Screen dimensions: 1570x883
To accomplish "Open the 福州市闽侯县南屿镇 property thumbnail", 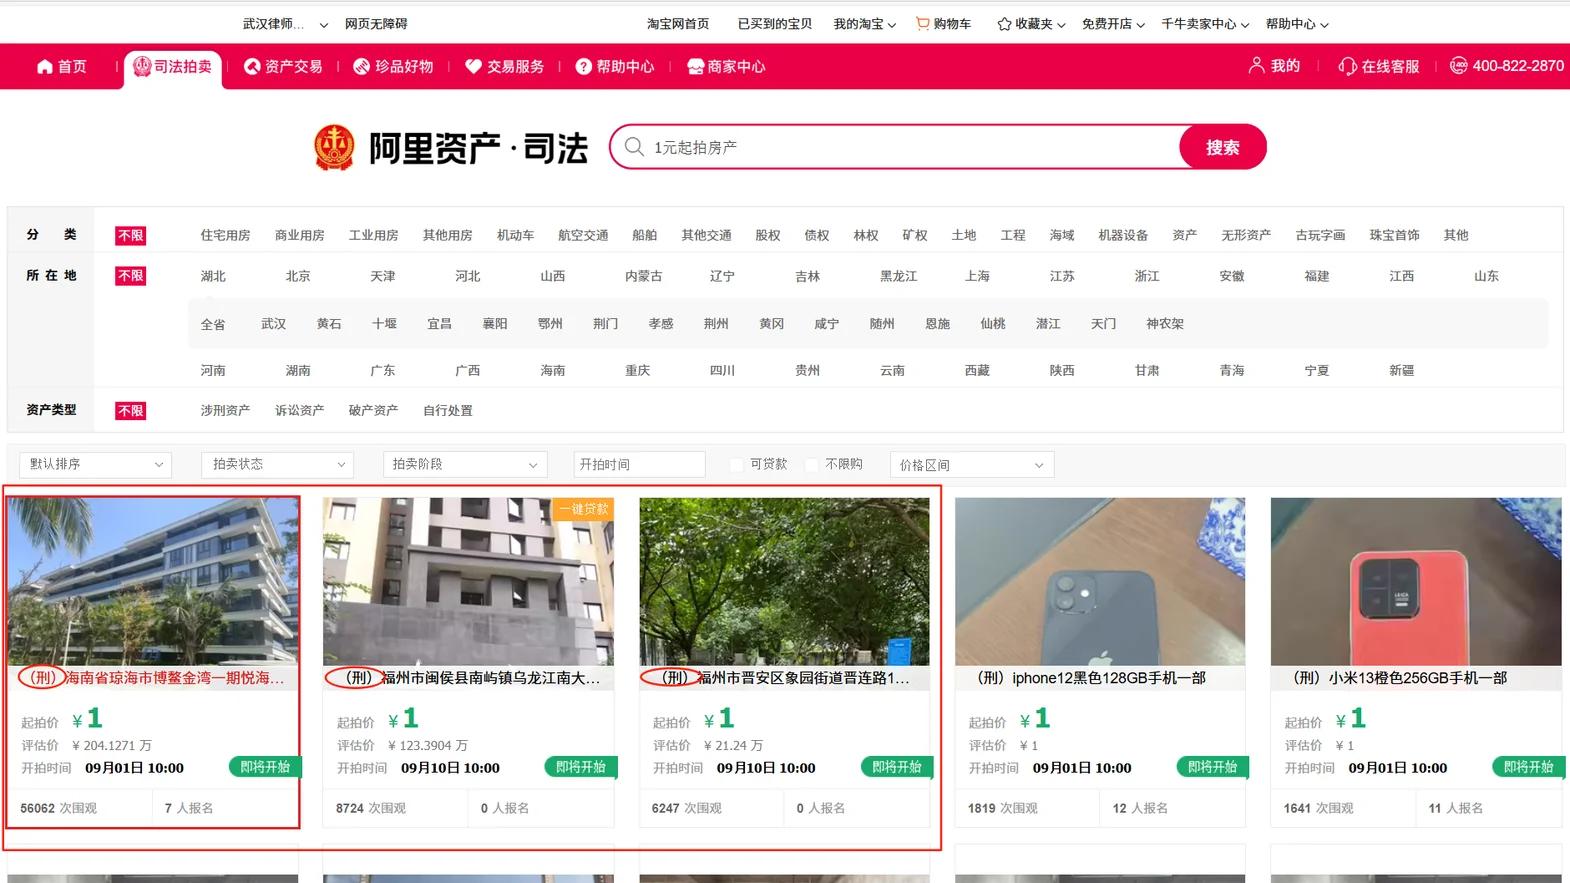I will 468,581.
